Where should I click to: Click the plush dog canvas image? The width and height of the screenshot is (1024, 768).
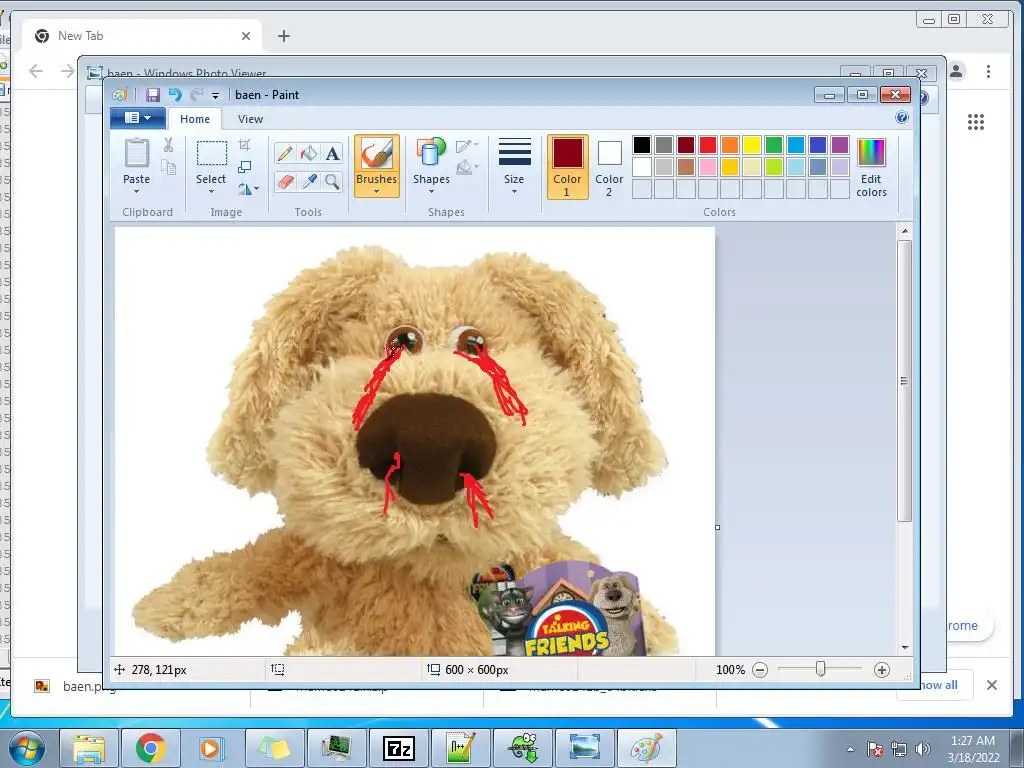click(415, 441)
